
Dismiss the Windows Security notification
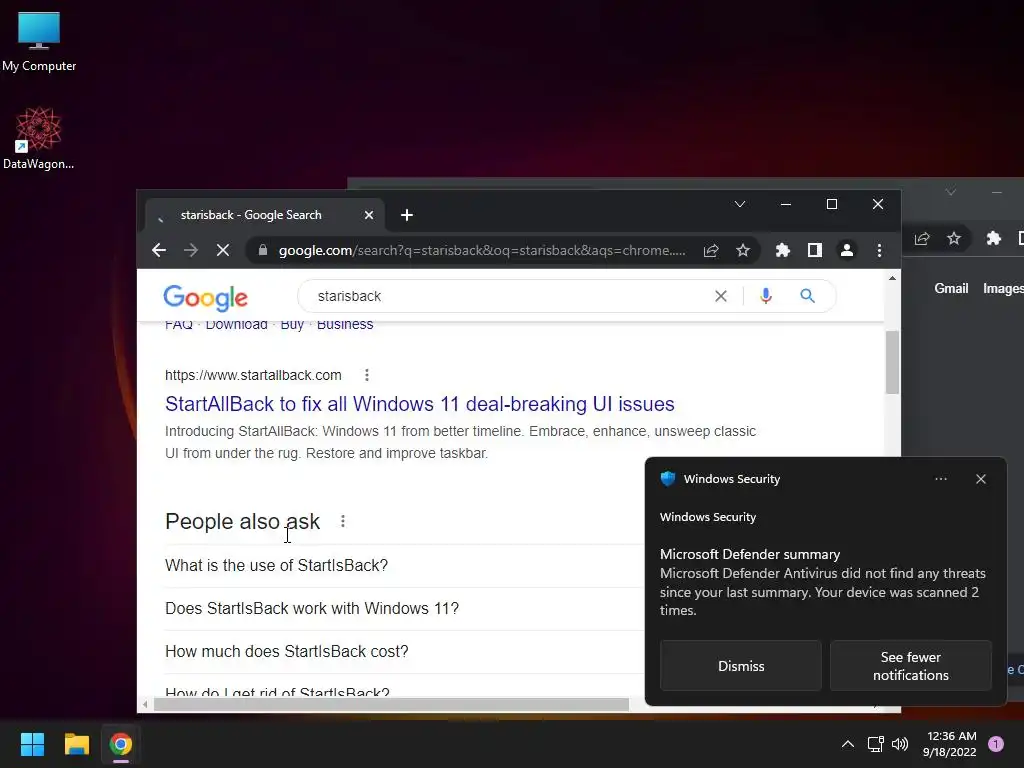click(x=741, y=665)
